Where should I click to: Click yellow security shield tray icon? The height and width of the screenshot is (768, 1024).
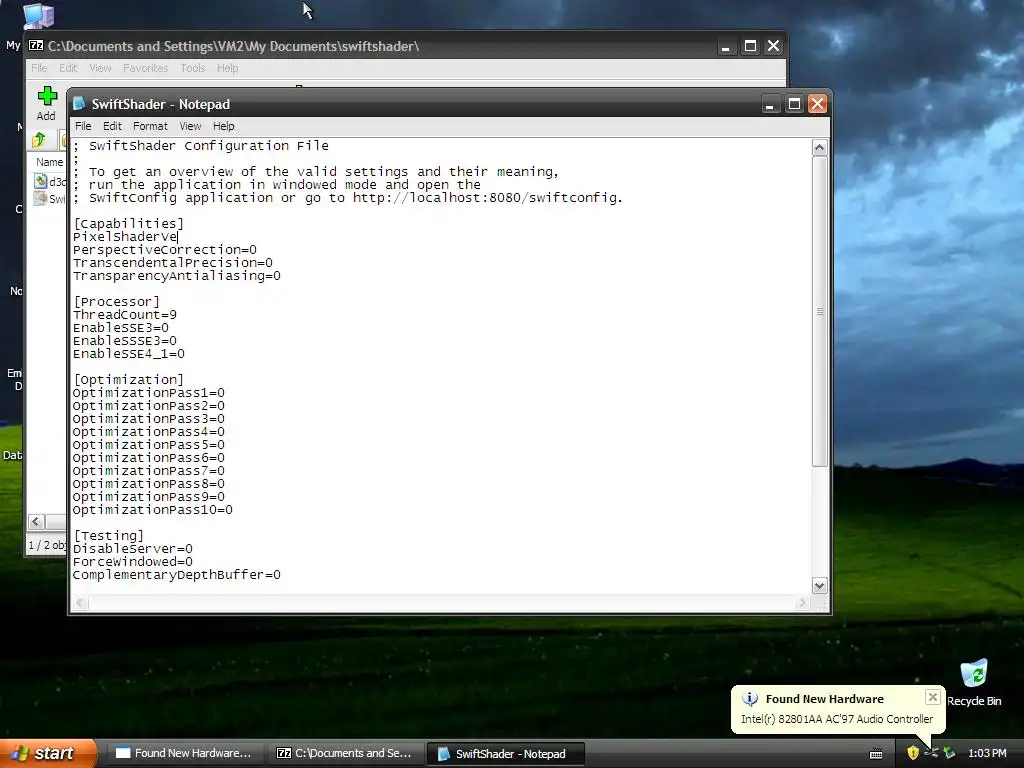click(x=913, y=753)
